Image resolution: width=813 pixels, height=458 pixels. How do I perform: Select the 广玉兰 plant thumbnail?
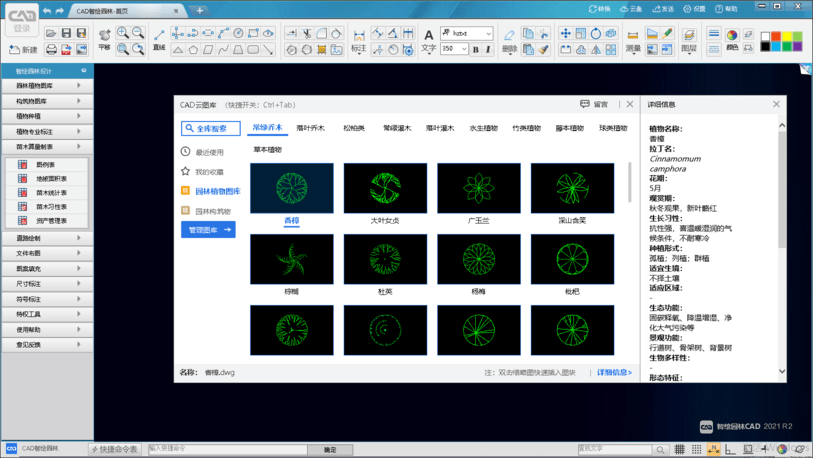click(x=478, y=186)
